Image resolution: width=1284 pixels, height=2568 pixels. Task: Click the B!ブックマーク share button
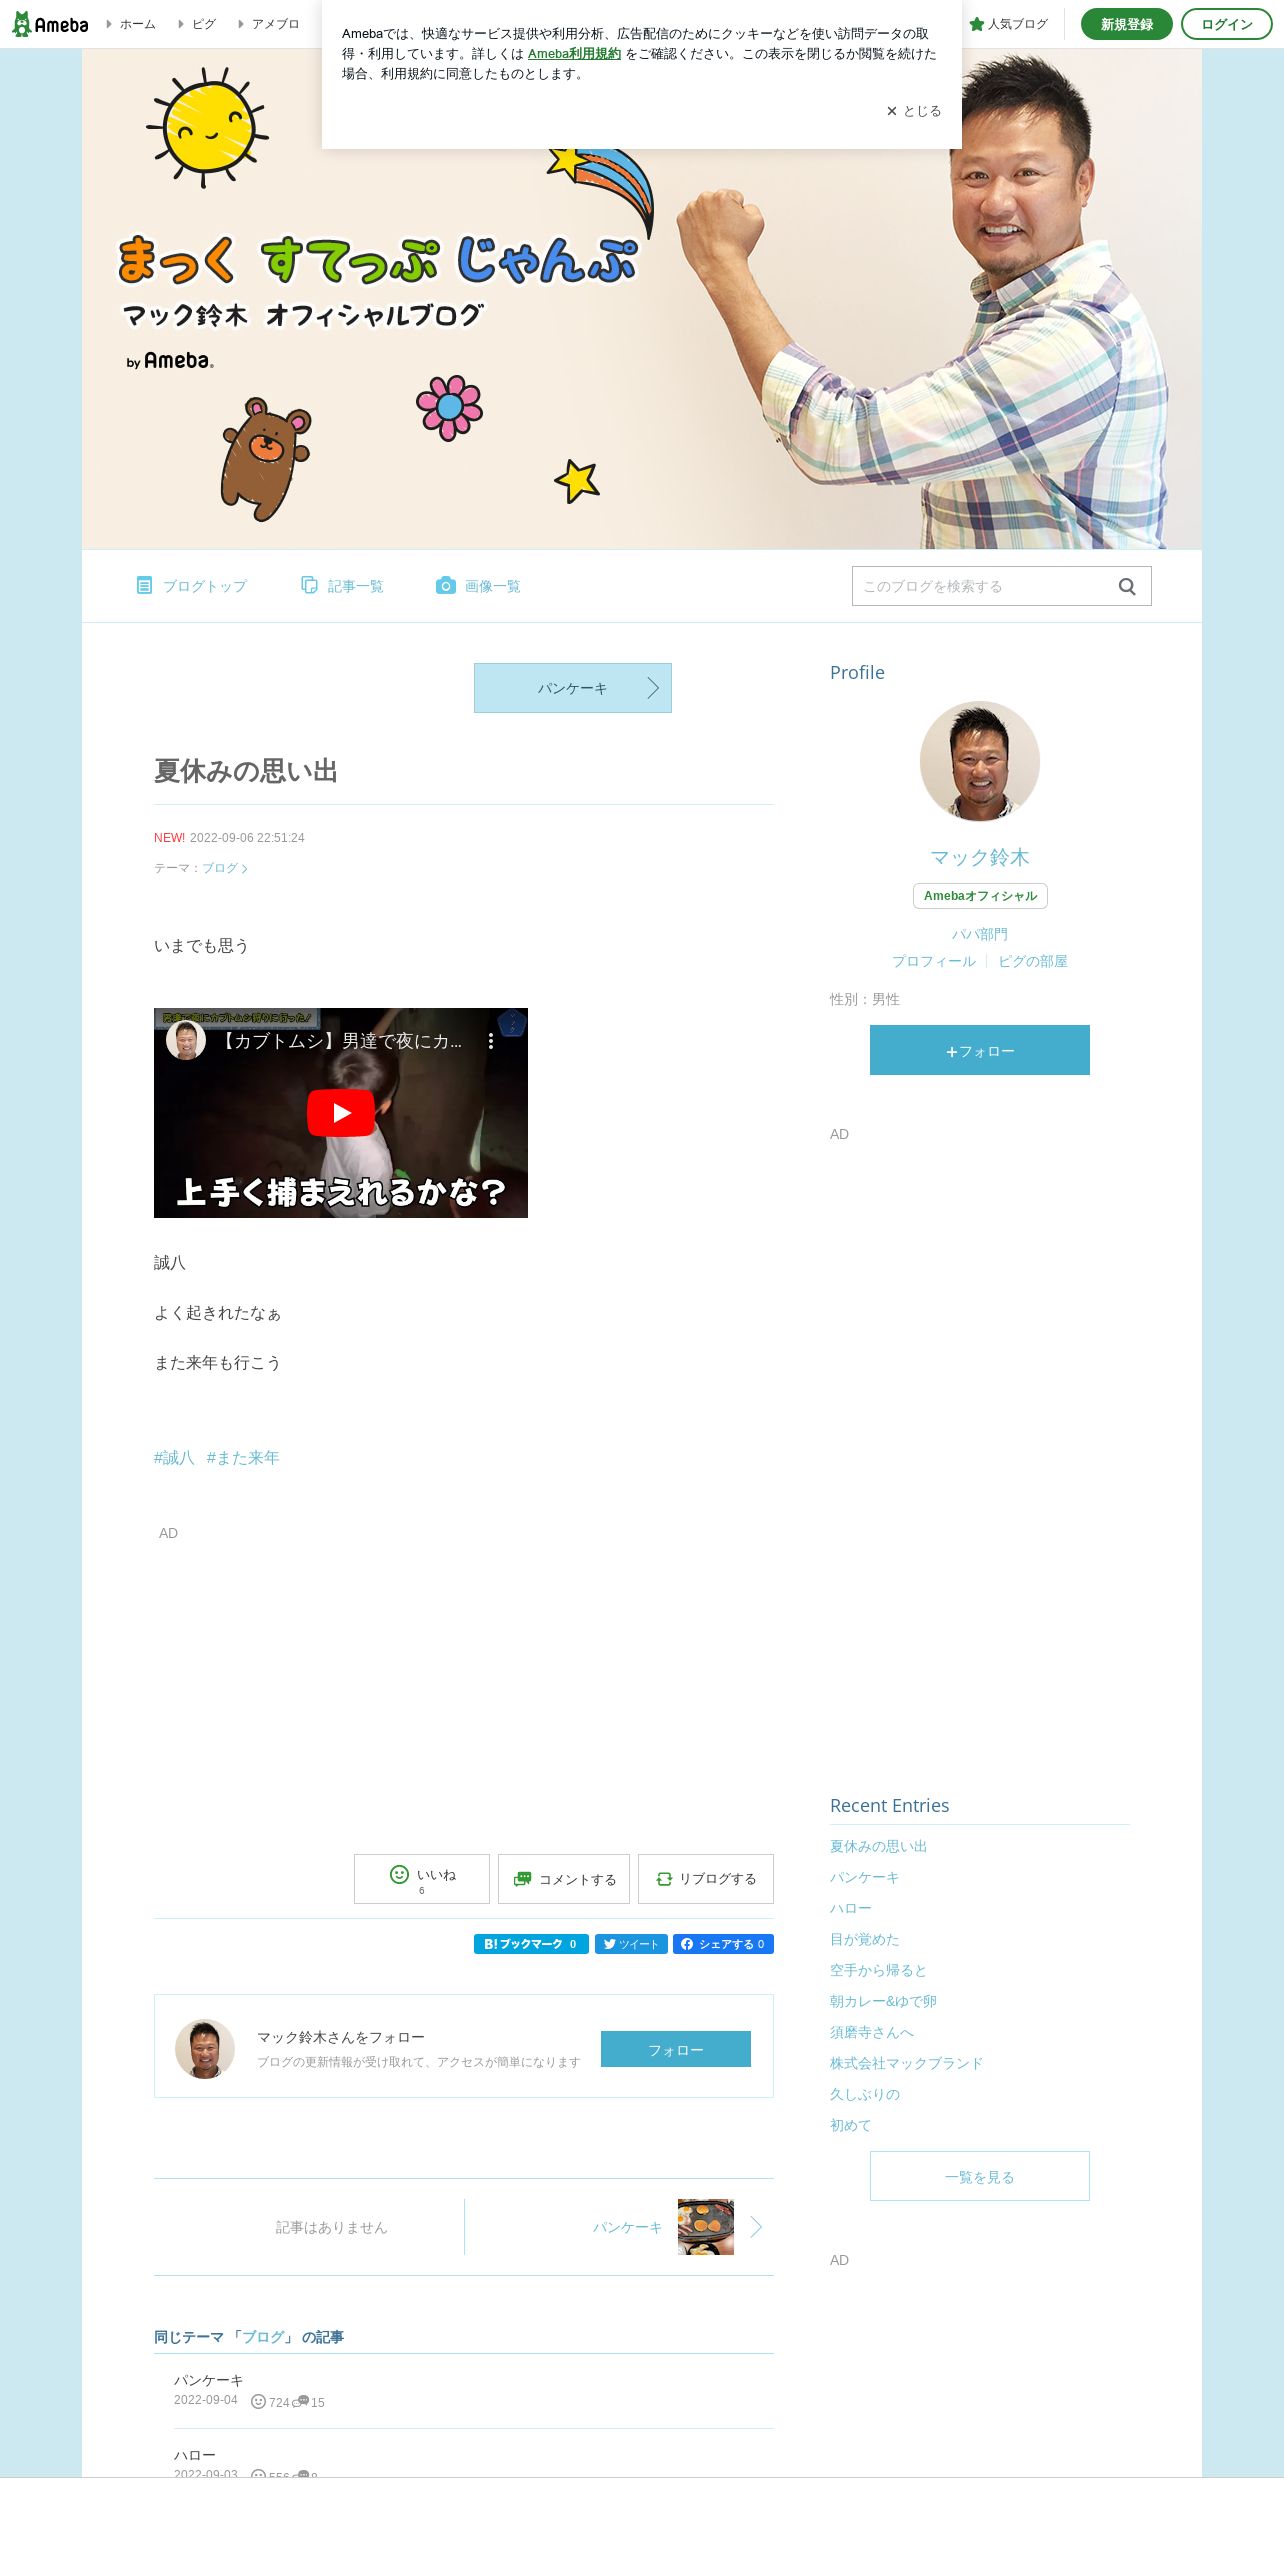pyautogui.click(x=531, y=1944)
